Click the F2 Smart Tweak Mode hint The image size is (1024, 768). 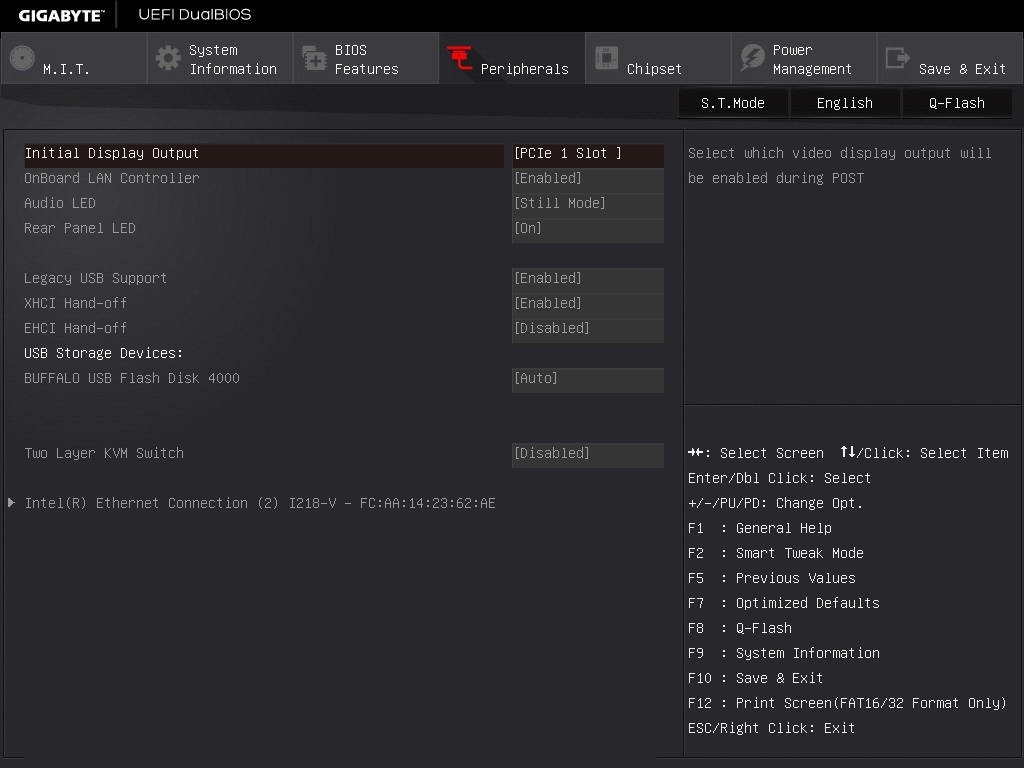776,553
